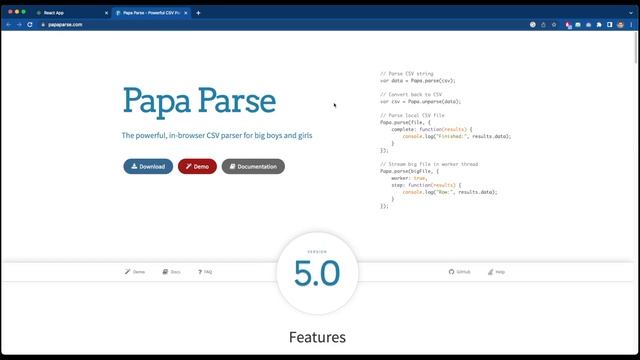Image resolution: width=640 pixels, height=360 pixels.
Task: Share this page via toolbar icon
Action: [x=543, y=24]
